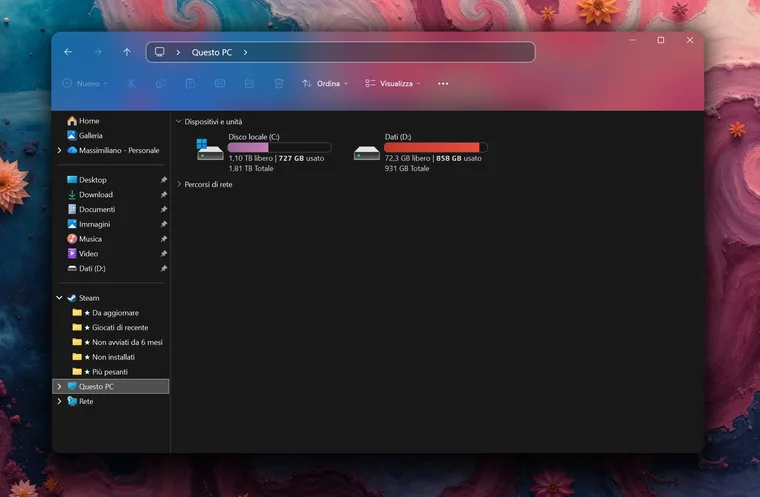Click the pin icon next to Video
This screenshot has width=760, height=497.
[x=164, y=254]
